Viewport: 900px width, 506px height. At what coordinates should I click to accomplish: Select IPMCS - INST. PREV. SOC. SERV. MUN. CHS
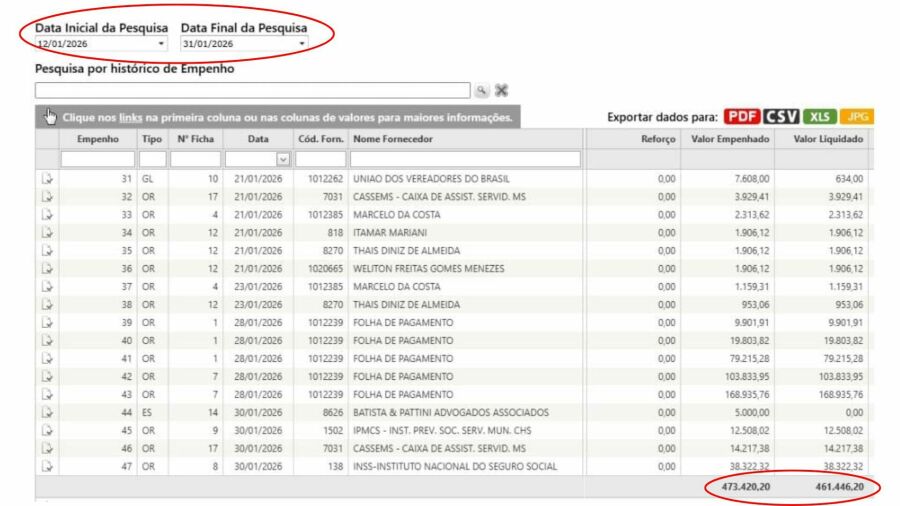pyautogui.click(x=442, y=430)
